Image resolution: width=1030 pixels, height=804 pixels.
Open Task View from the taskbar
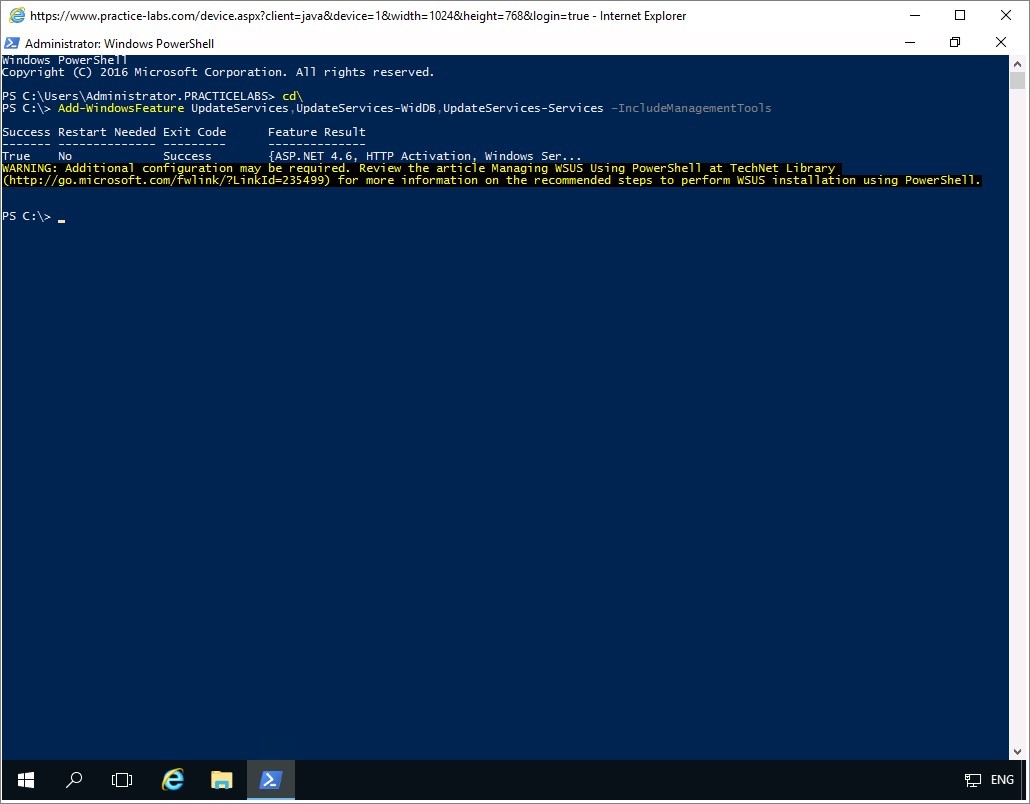[x=122, y=780]
